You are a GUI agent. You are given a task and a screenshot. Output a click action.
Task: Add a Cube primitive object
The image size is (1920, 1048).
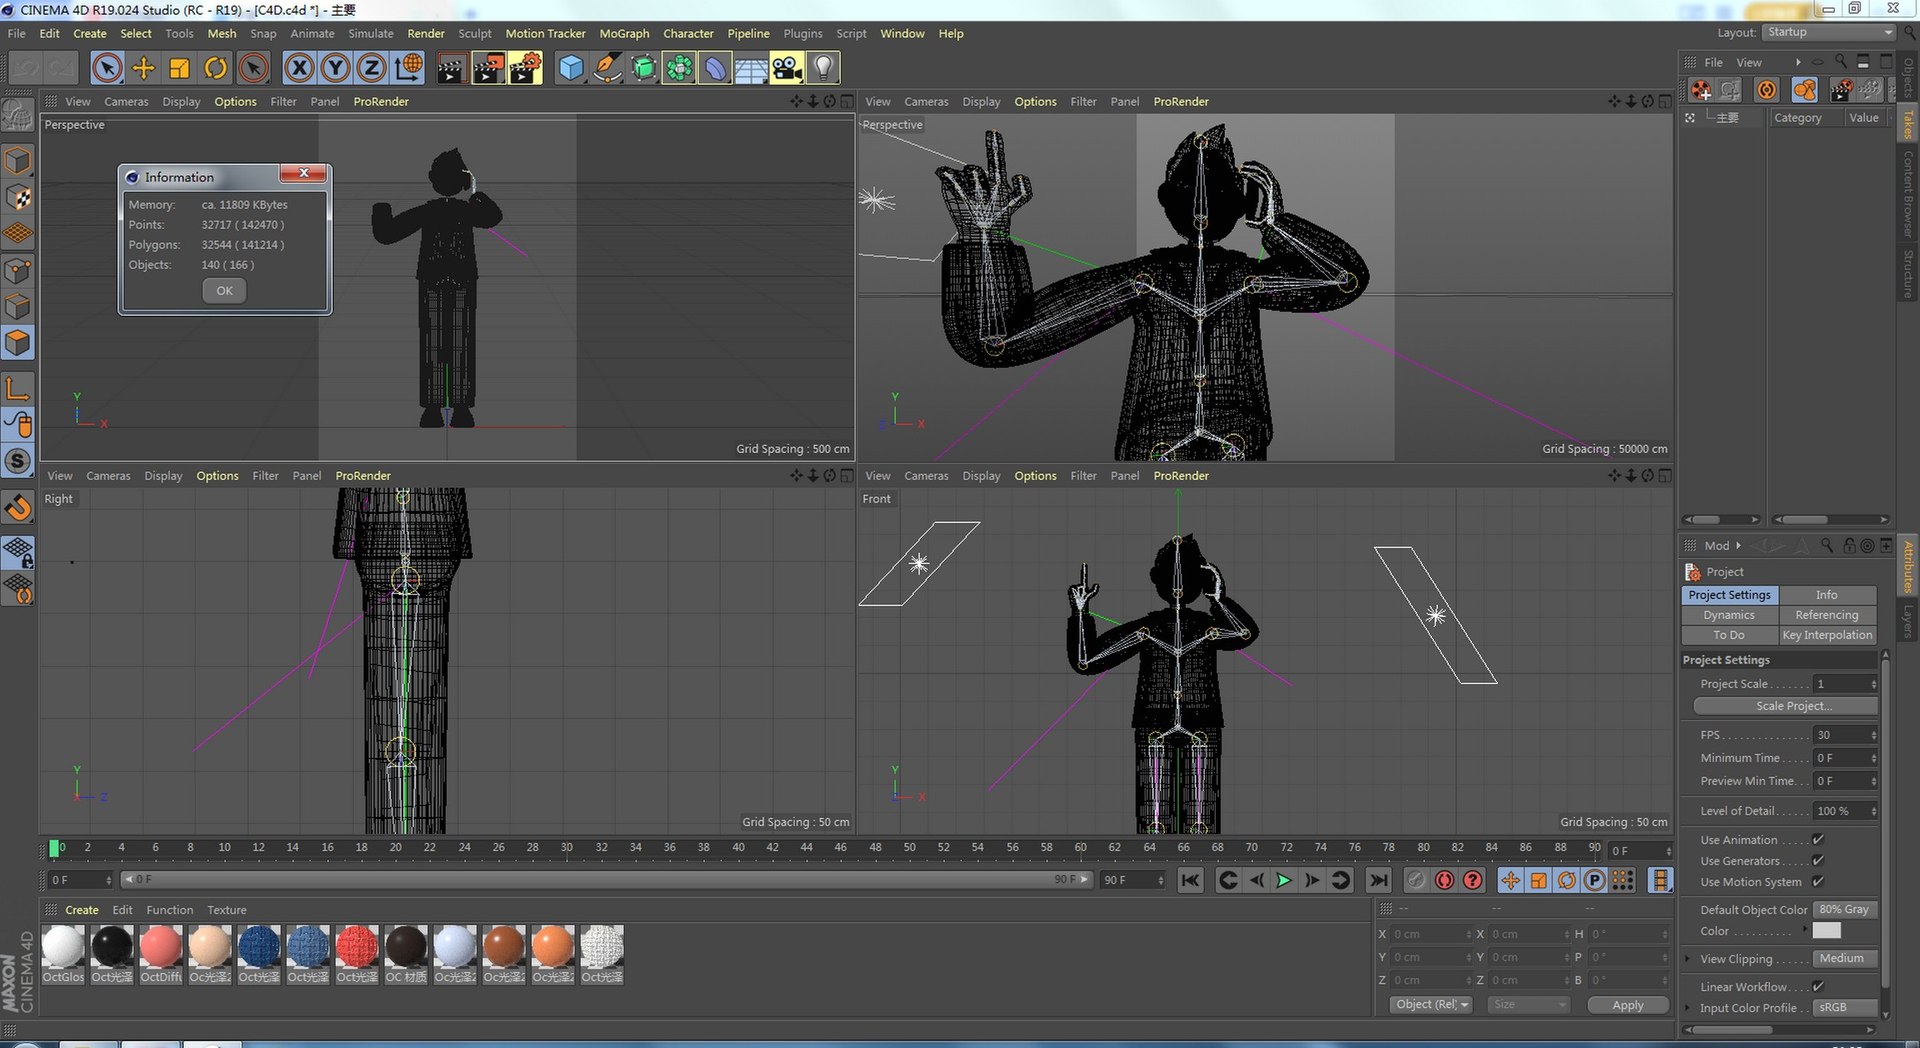click(571, 68)
